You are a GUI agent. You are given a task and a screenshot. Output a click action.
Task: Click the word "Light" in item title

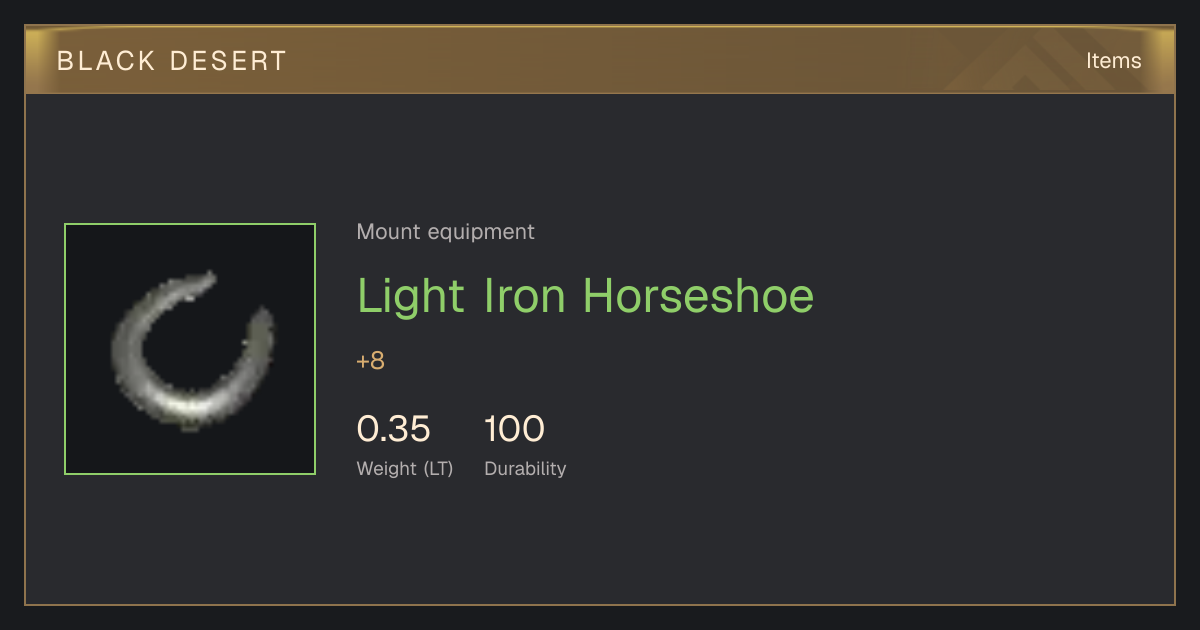point(411,296)
